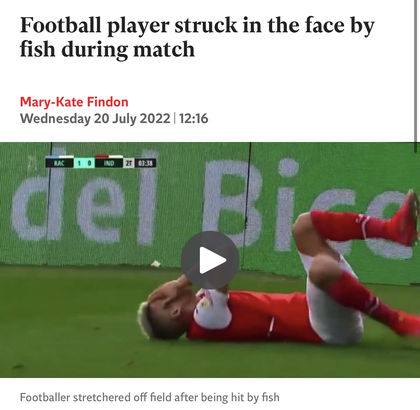This screenshot has width=420, height=410.
Task: Click the RAC team label in scoreboard
Action: 59,163
